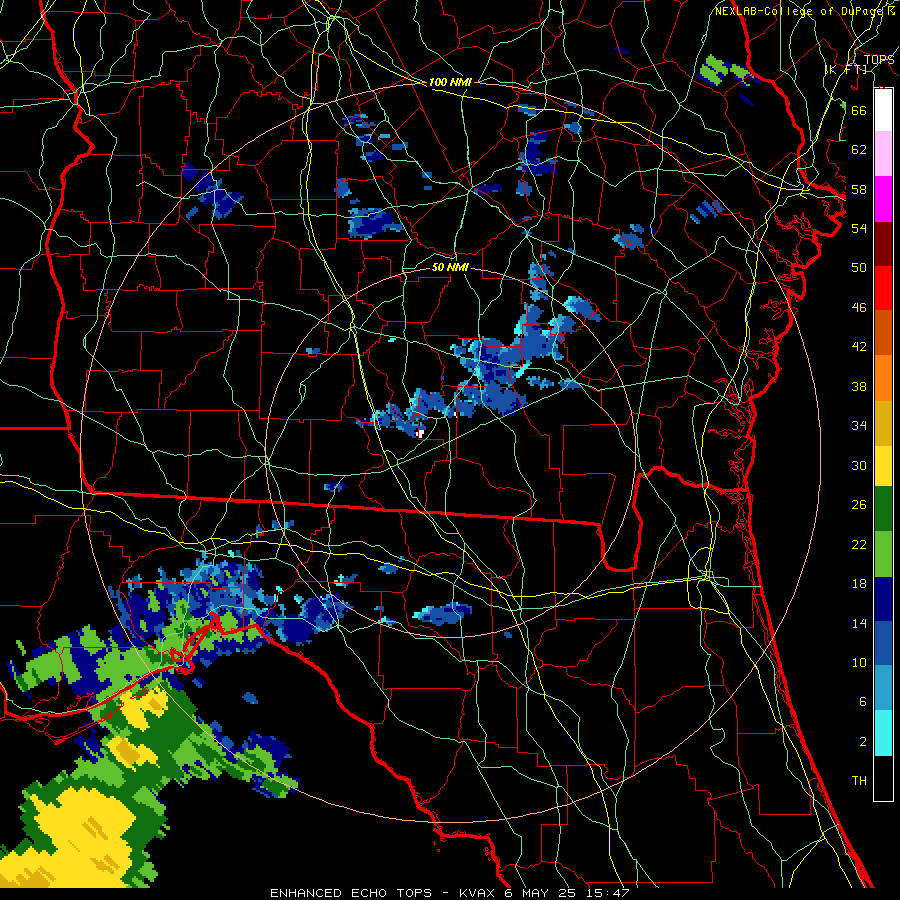
Task: Click the legend value '2'
Action: coord(862,742)
